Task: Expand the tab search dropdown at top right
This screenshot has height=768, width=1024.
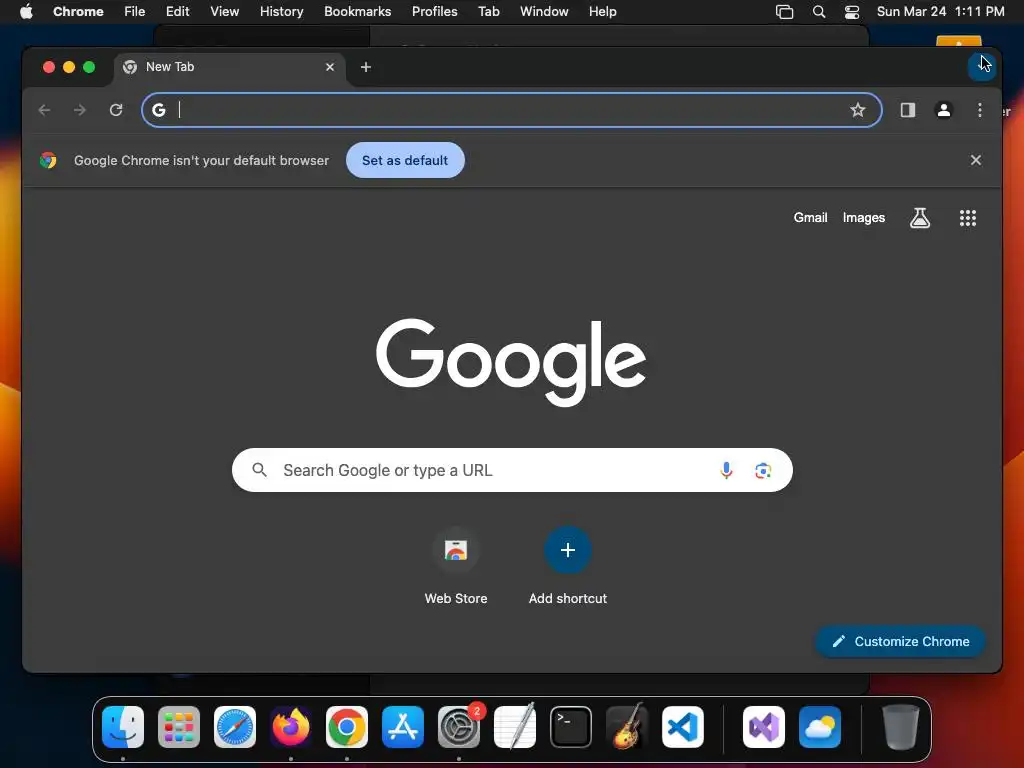Action: point(982,66)
